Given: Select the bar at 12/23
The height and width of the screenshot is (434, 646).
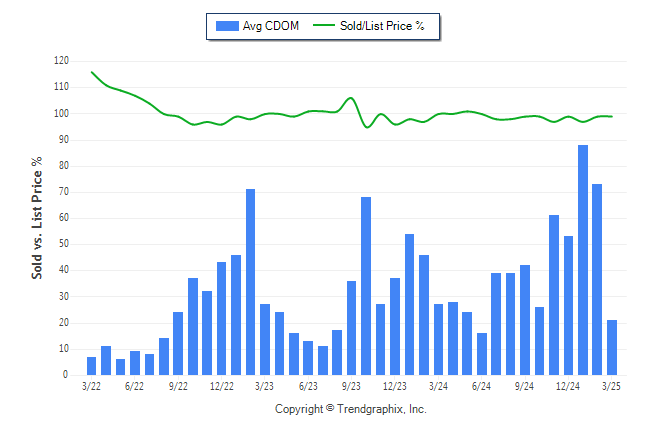Looking at the screenshot, I should (395, 326).
